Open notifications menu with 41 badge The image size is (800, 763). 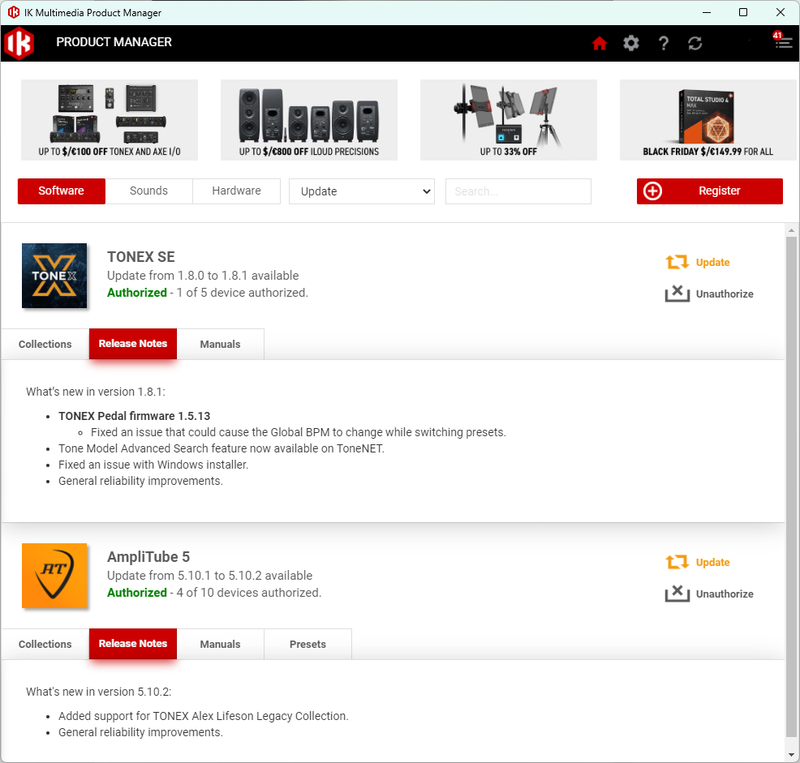click(x=782, y=41)
